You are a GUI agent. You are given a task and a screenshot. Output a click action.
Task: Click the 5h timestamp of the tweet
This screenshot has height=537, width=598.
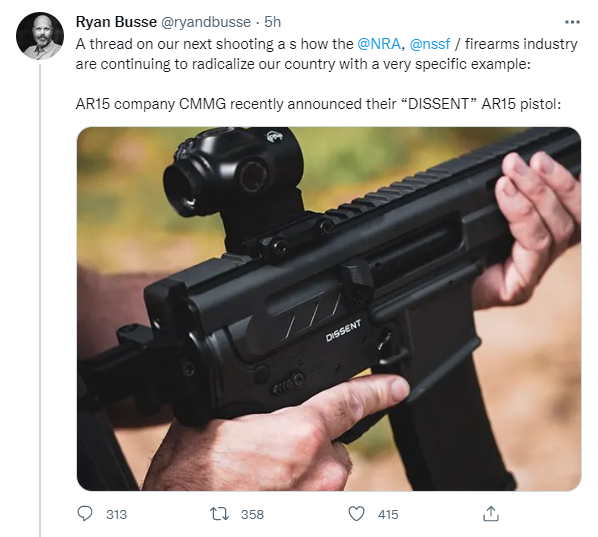pyautogui.click(x=273, y=22)
